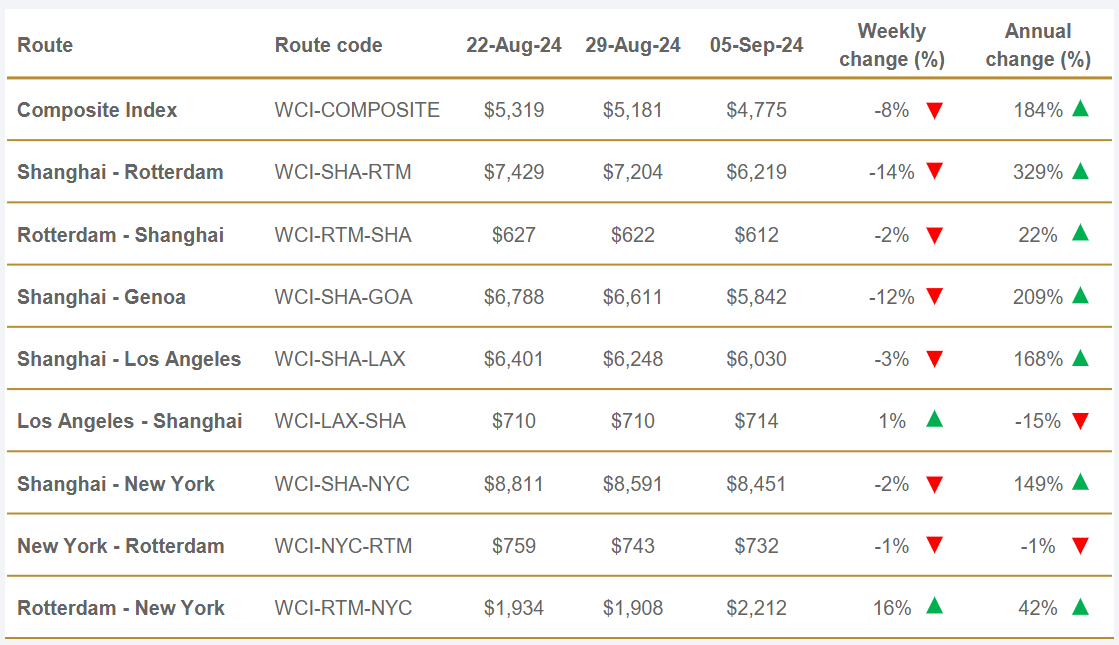Click the Weekly change (%) header

[892, 45]
